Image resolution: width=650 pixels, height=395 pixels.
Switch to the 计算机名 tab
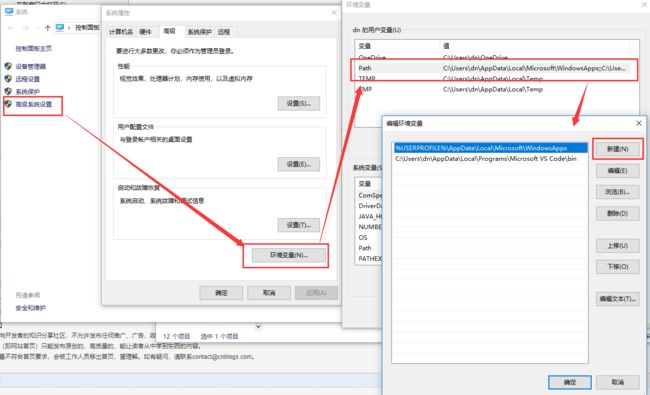click(x=121, y=32)
